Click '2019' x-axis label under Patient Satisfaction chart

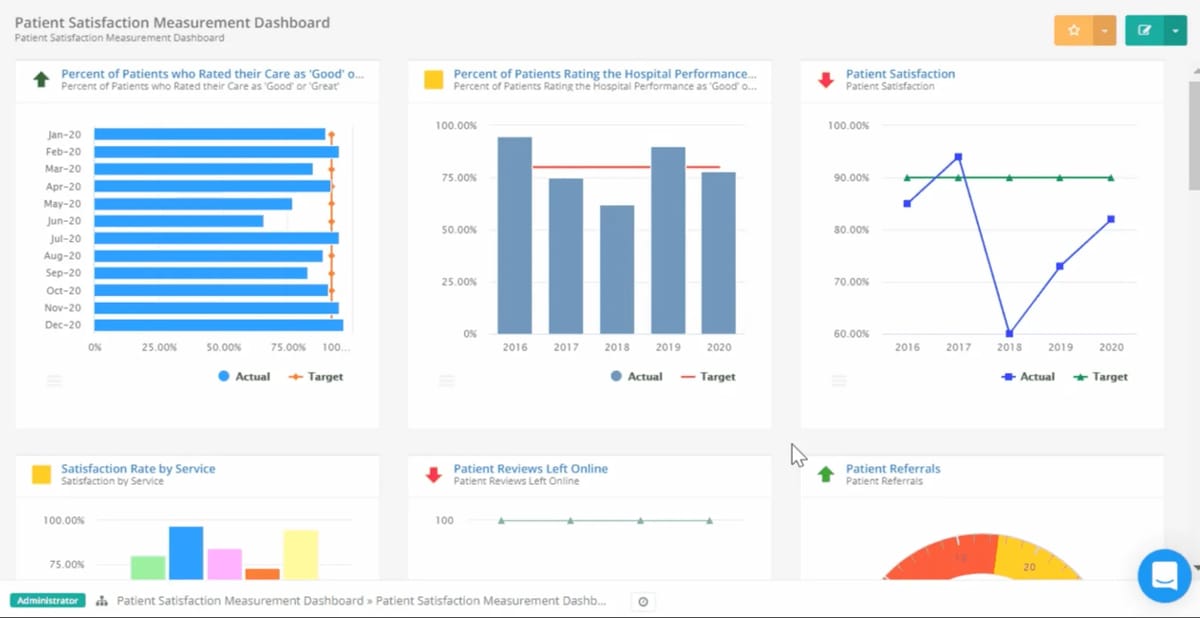tap(1060, 348)
